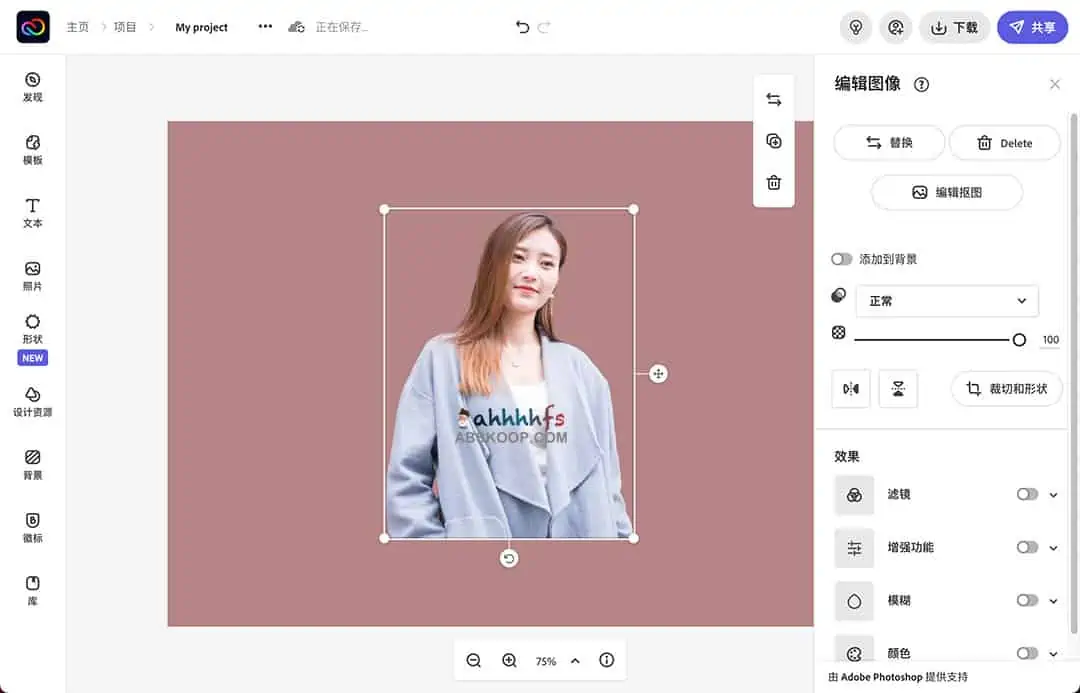Image resolution: width=1080 pixels, height=693 pixels.
Task: Open the 照片 photos panel
Action: [x=31, y=274]
